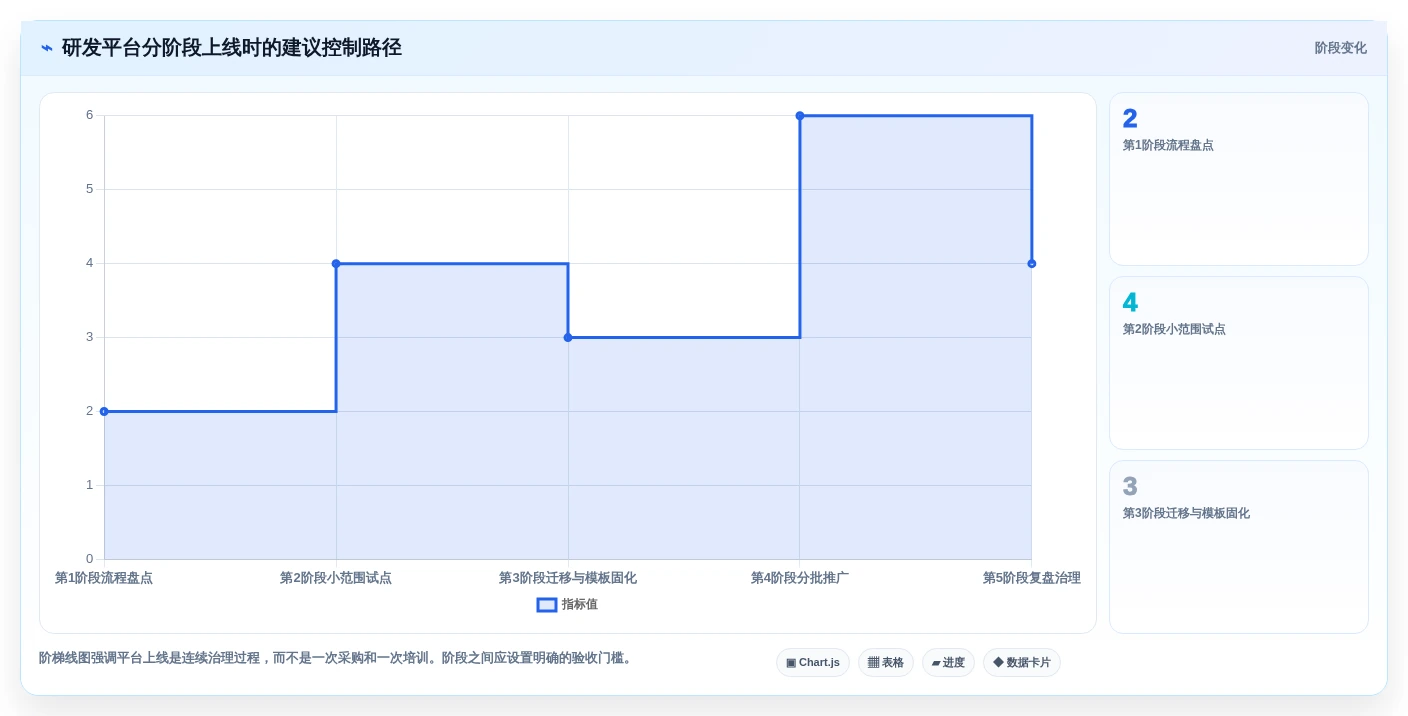Select the 表格 tag
This screenshot has width=1408, height=716.
click(x=886, y=662)
